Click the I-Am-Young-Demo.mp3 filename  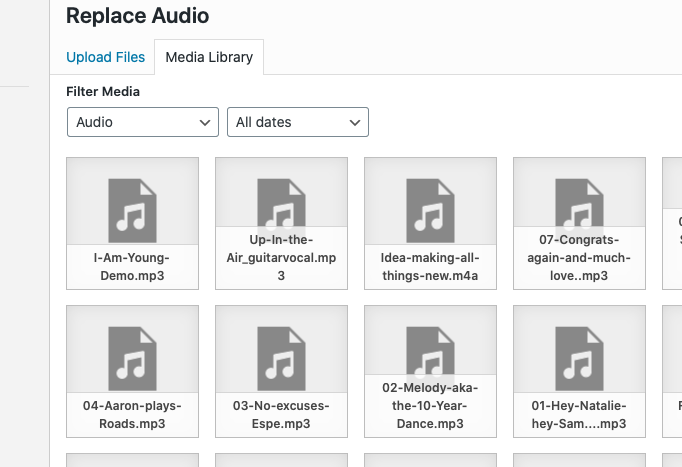[x=132, y=267]
